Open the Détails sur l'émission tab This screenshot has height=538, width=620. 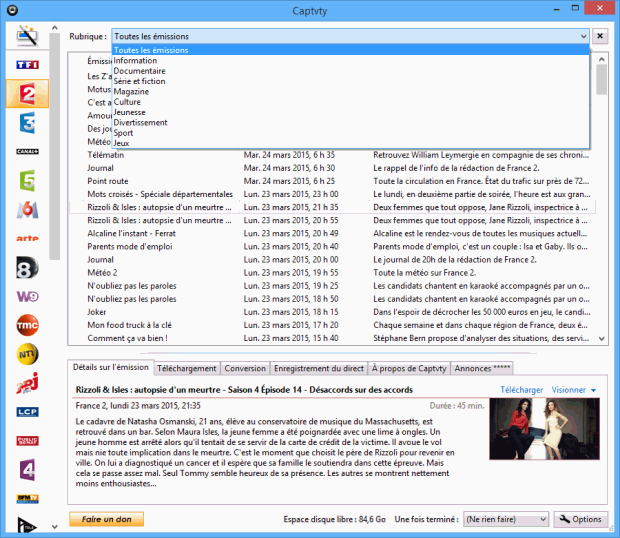point(111,367)
